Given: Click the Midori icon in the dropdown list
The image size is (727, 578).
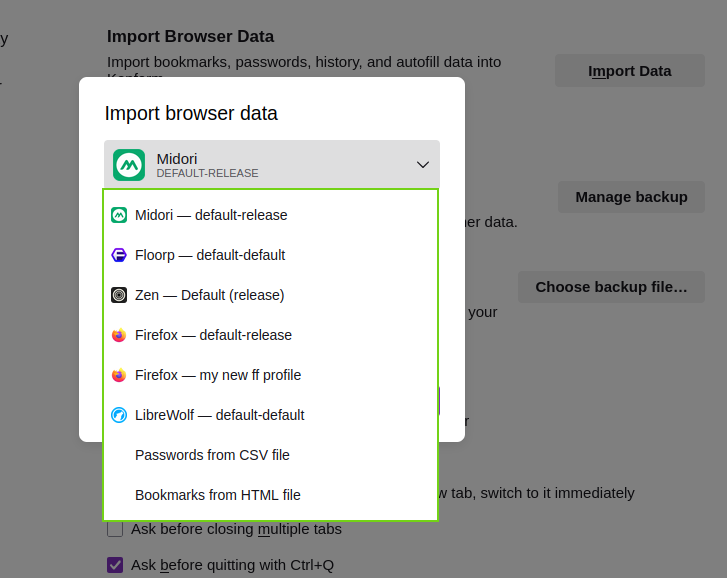Looking at the screenshot, I should click(119, 215).
